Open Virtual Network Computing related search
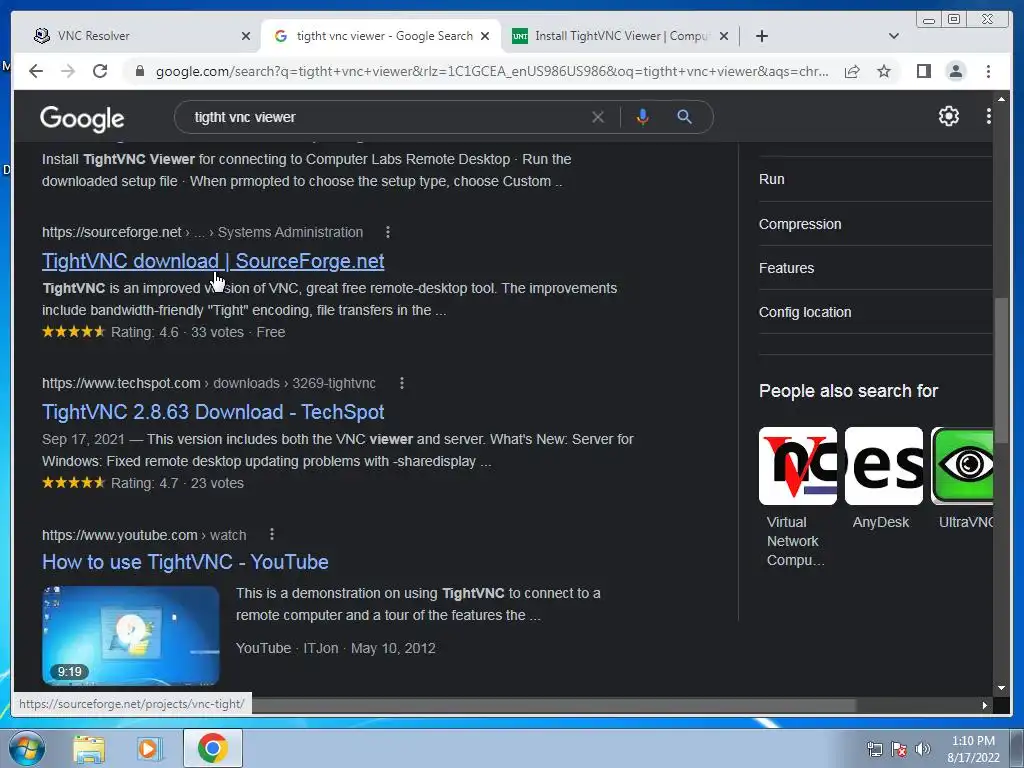 coord(797,498)
